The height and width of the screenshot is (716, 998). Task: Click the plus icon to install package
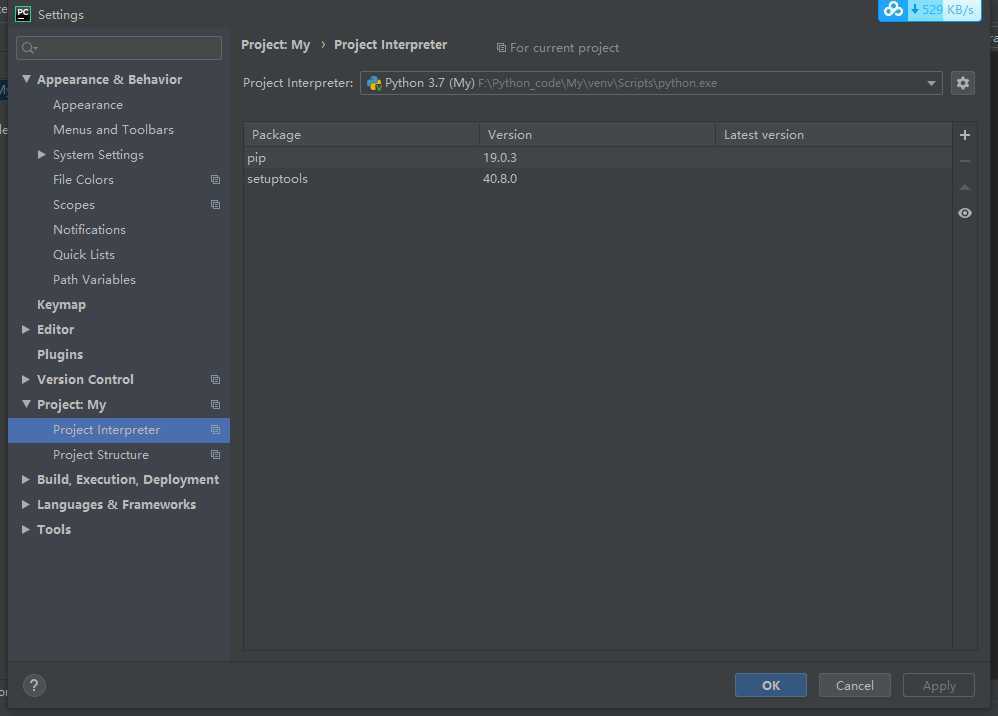965,135
